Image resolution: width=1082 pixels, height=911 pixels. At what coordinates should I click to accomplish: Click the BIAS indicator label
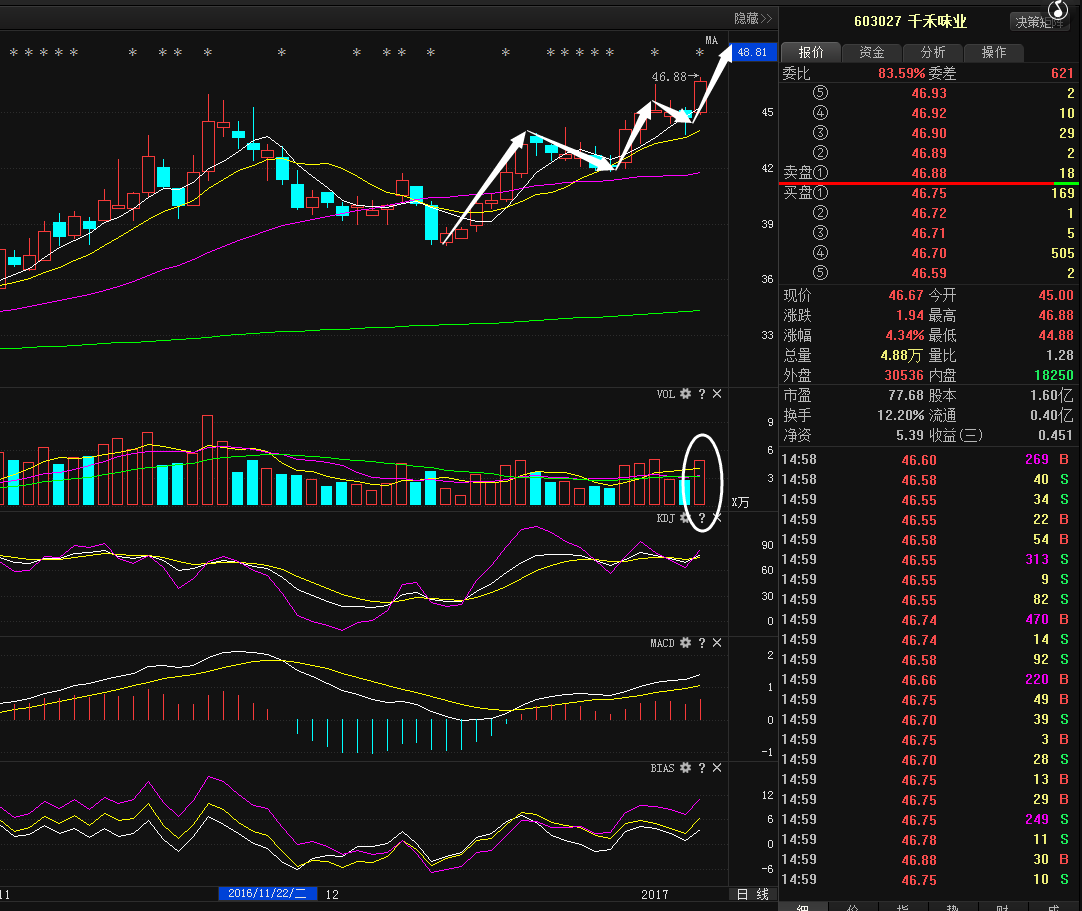coord(662,768)
